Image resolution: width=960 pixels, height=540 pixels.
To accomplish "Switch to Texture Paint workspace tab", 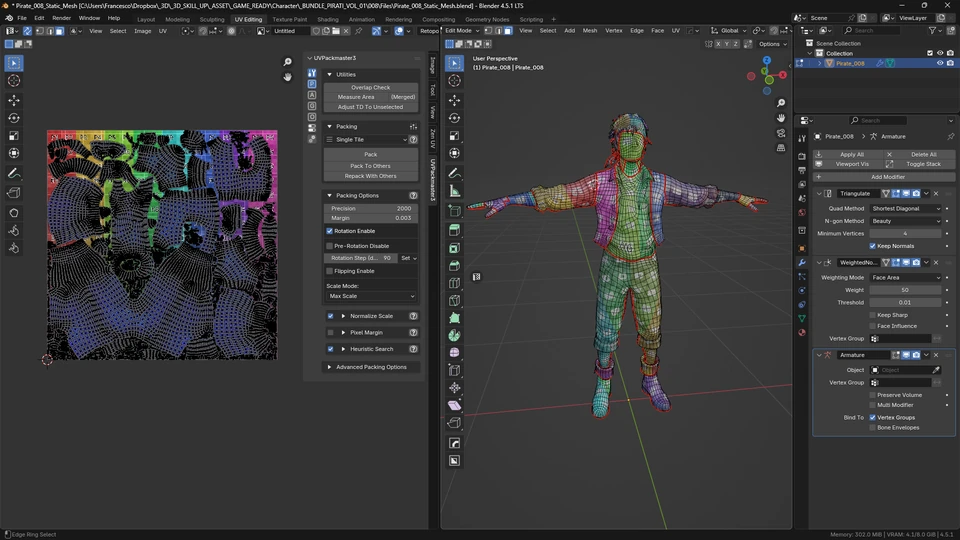I will click(x=290, y=19).
